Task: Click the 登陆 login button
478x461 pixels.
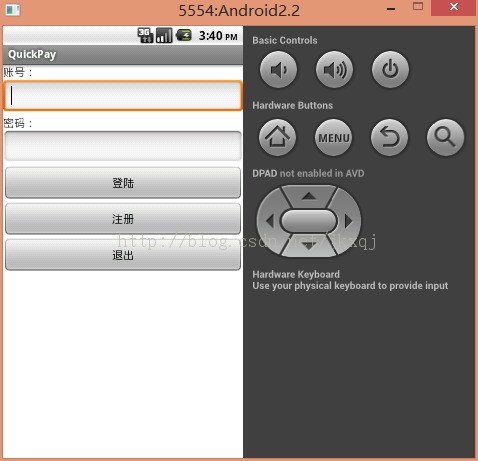Action: coord(123,183)
